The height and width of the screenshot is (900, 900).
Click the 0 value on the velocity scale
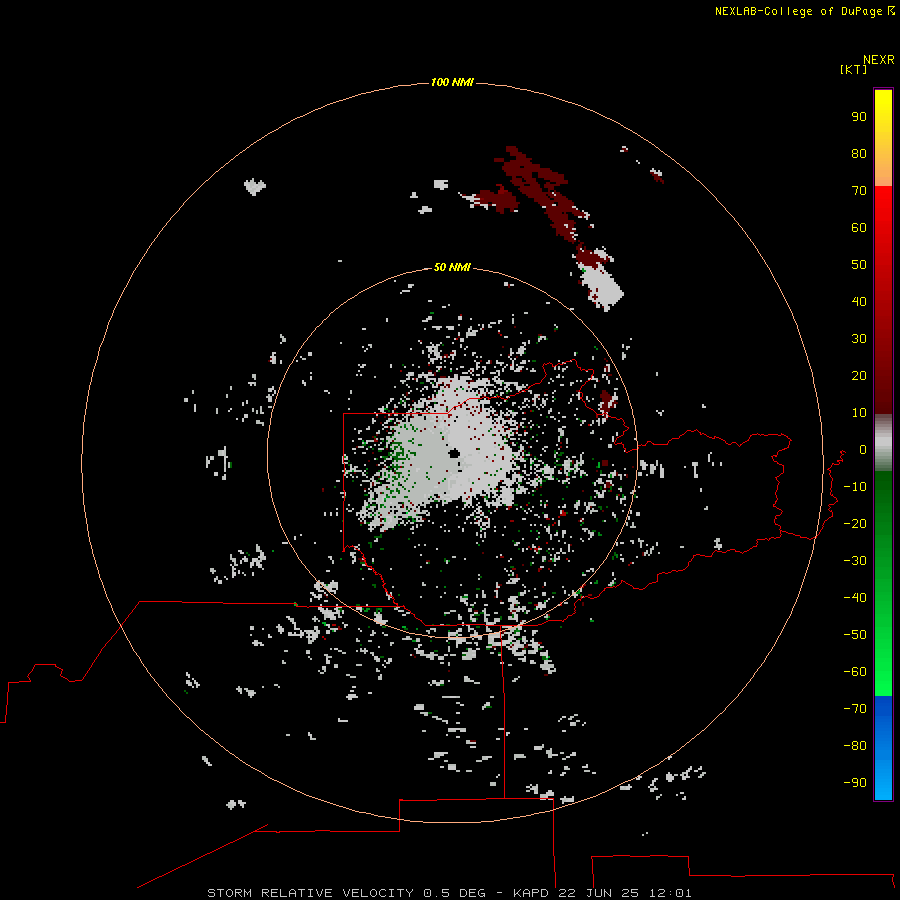pos(863,449)
